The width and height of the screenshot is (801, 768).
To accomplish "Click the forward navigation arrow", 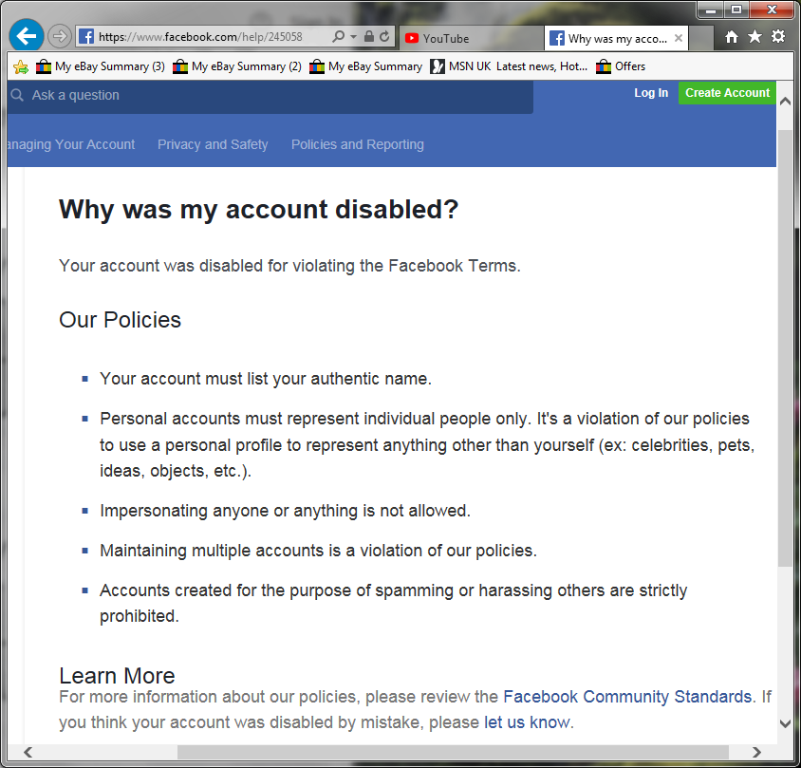I will pos(59,37).
